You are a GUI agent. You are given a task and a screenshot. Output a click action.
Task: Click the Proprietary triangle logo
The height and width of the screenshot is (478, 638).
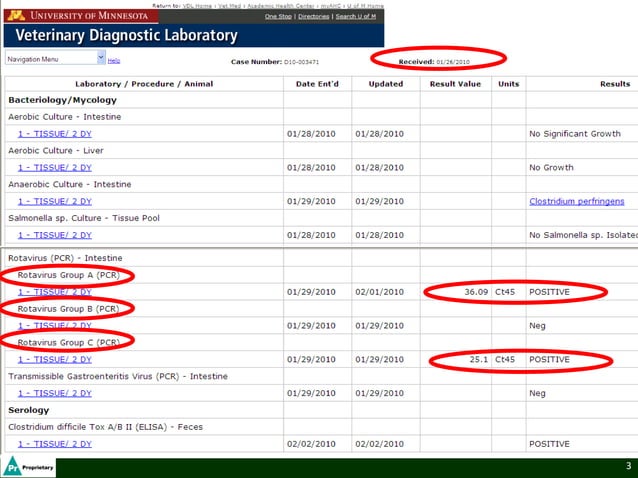tap(14, 466)
